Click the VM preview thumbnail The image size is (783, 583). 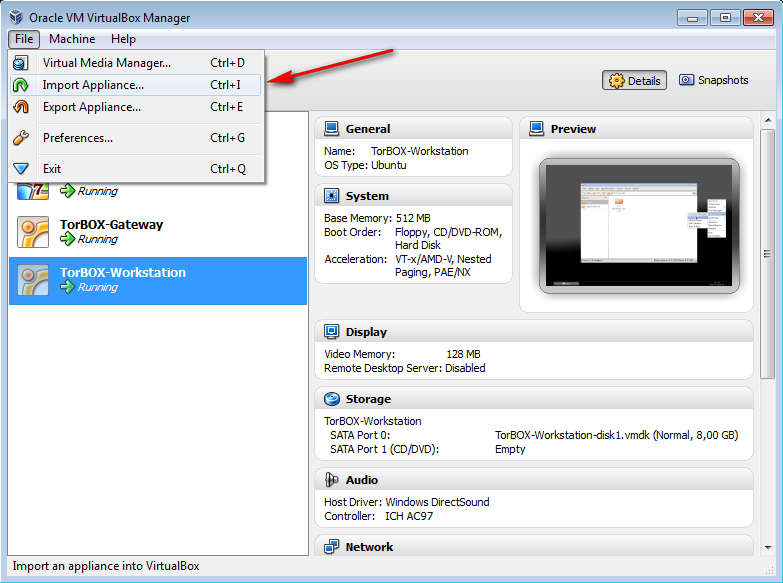tap(639, 226)
